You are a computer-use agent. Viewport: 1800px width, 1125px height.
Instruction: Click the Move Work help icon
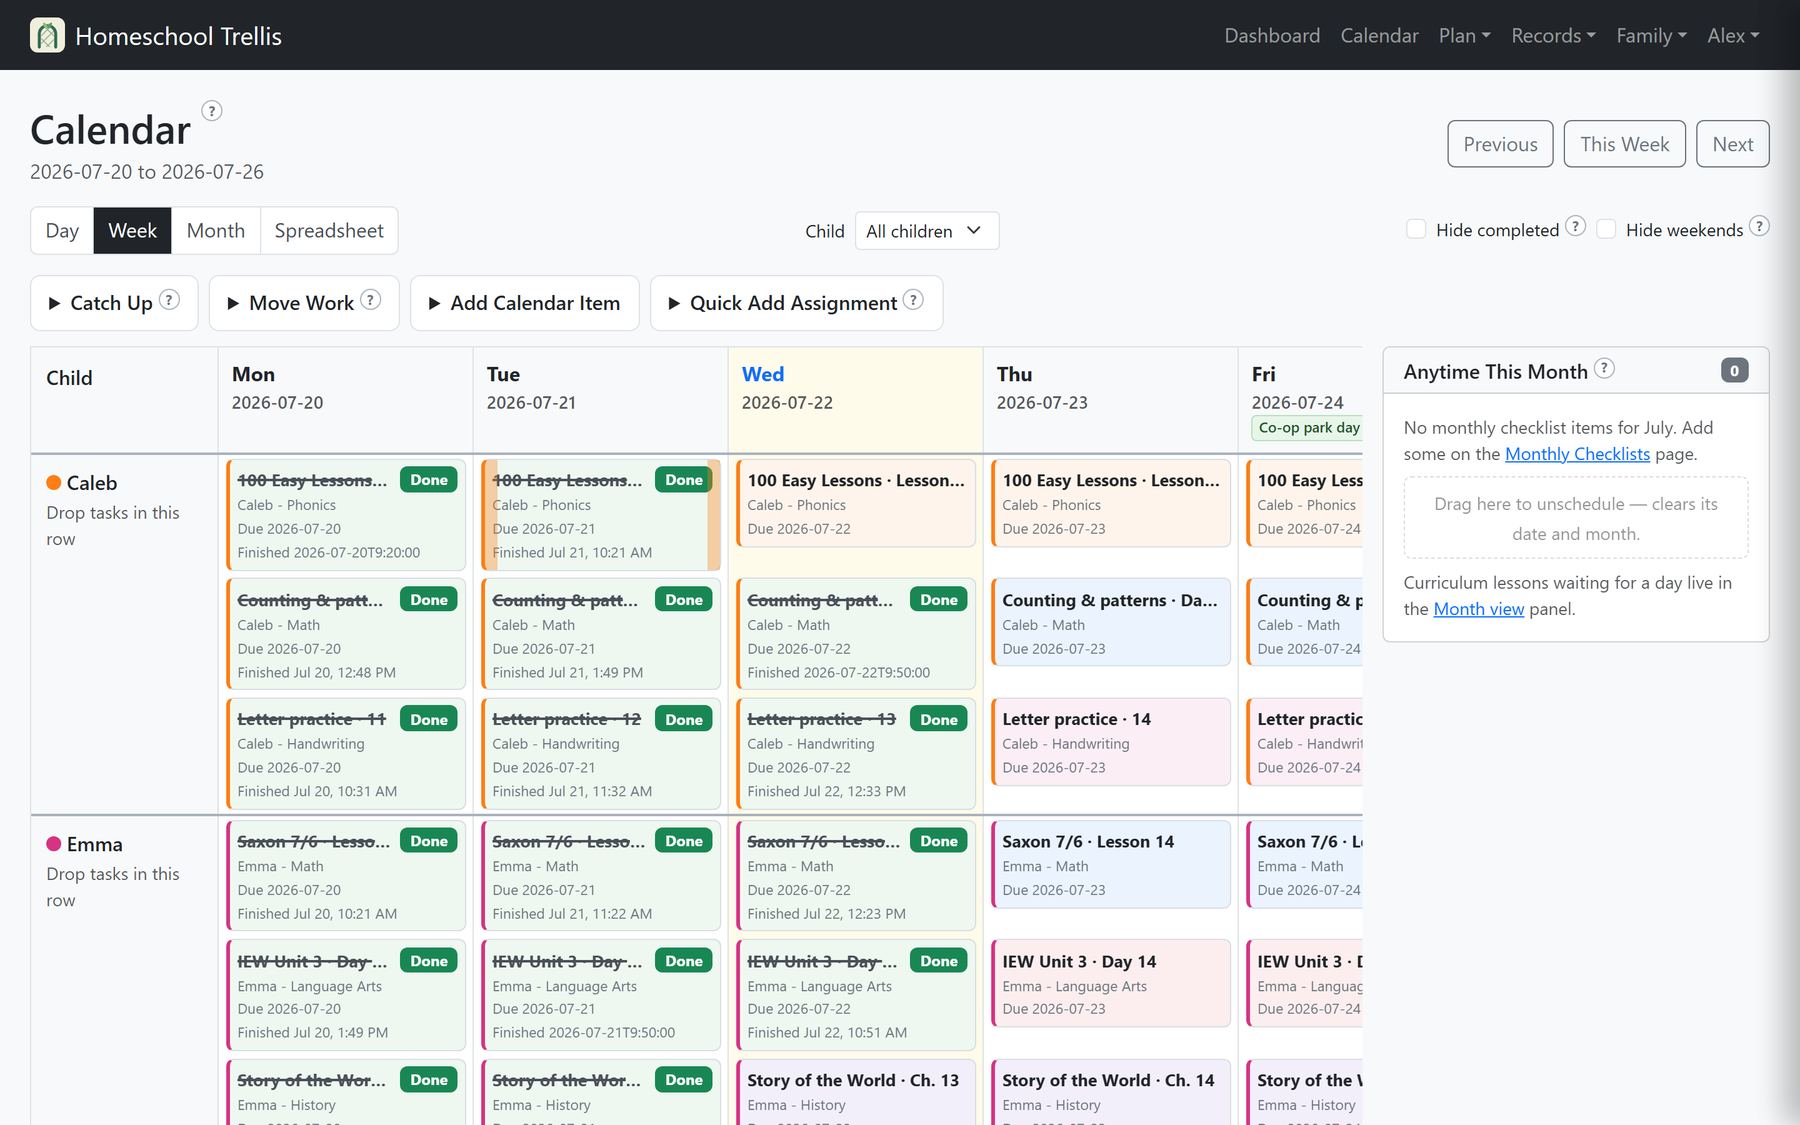tap(371, 300)
